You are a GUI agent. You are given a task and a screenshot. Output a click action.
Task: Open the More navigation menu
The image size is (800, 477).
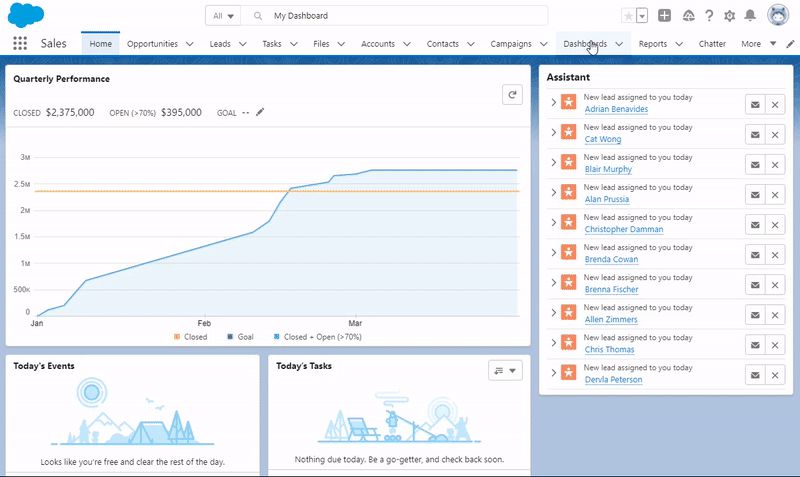[759, 44]
